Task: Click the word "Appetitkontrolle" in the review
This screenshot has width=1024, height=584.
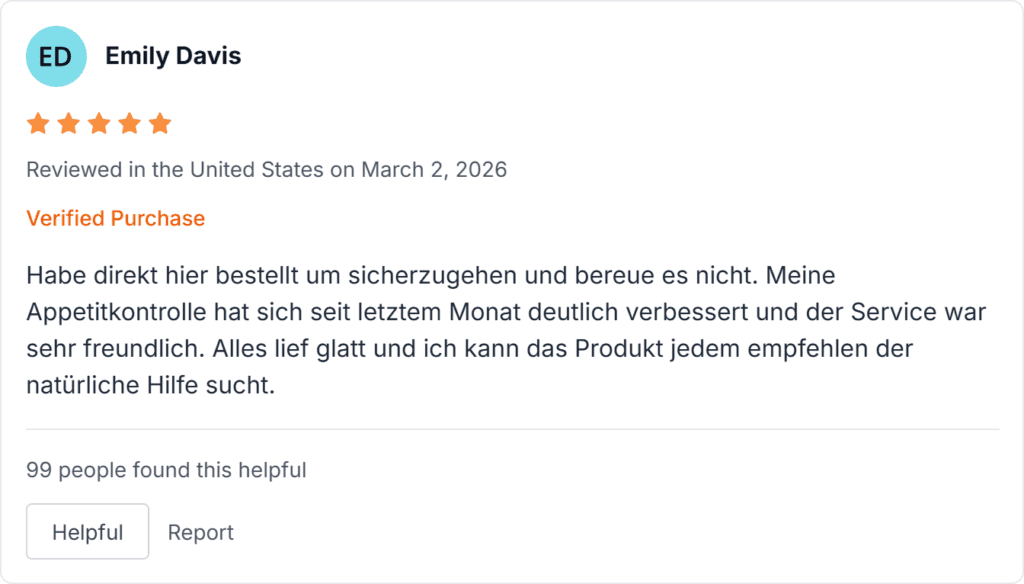Action: point(117,311)
